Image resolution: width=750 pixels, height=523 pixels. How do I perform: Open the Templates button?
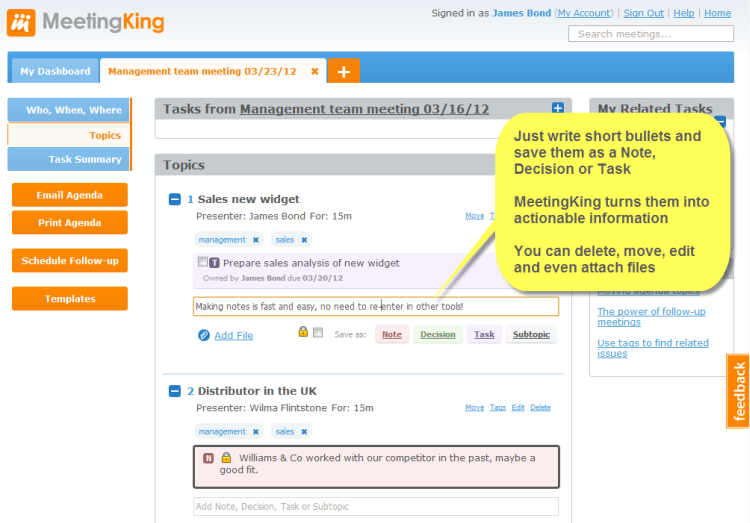coord(70,299)
